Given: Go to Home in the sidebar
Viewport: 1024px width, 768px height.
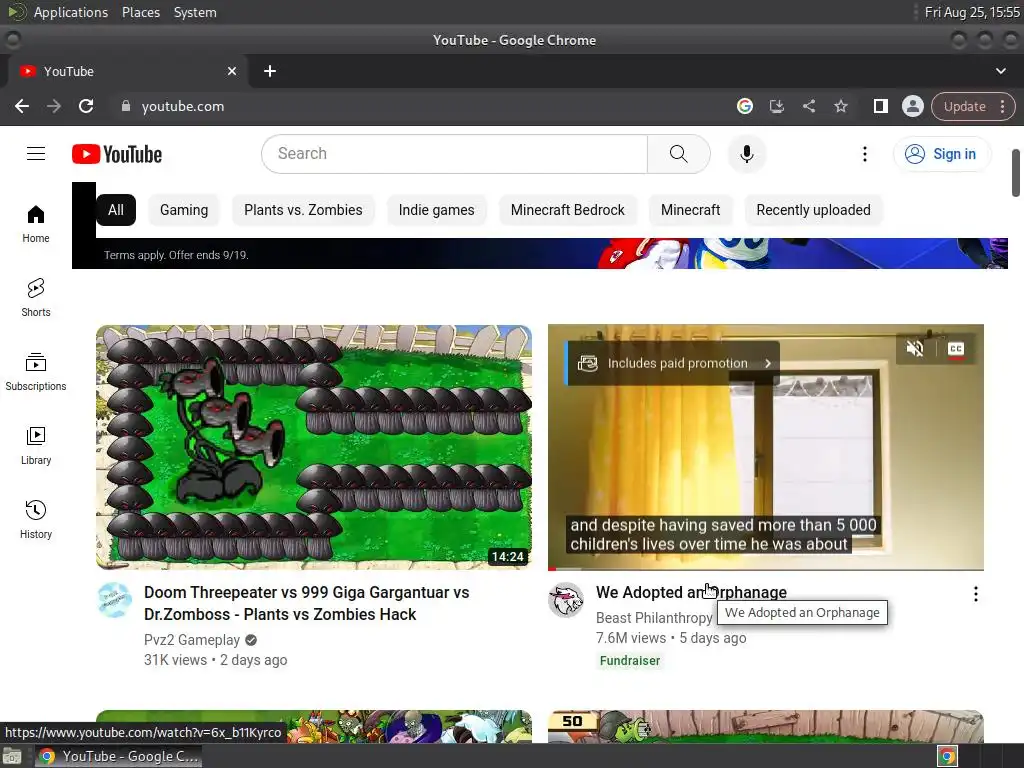Looking at the screenshot, I should (x=36, y=224).
